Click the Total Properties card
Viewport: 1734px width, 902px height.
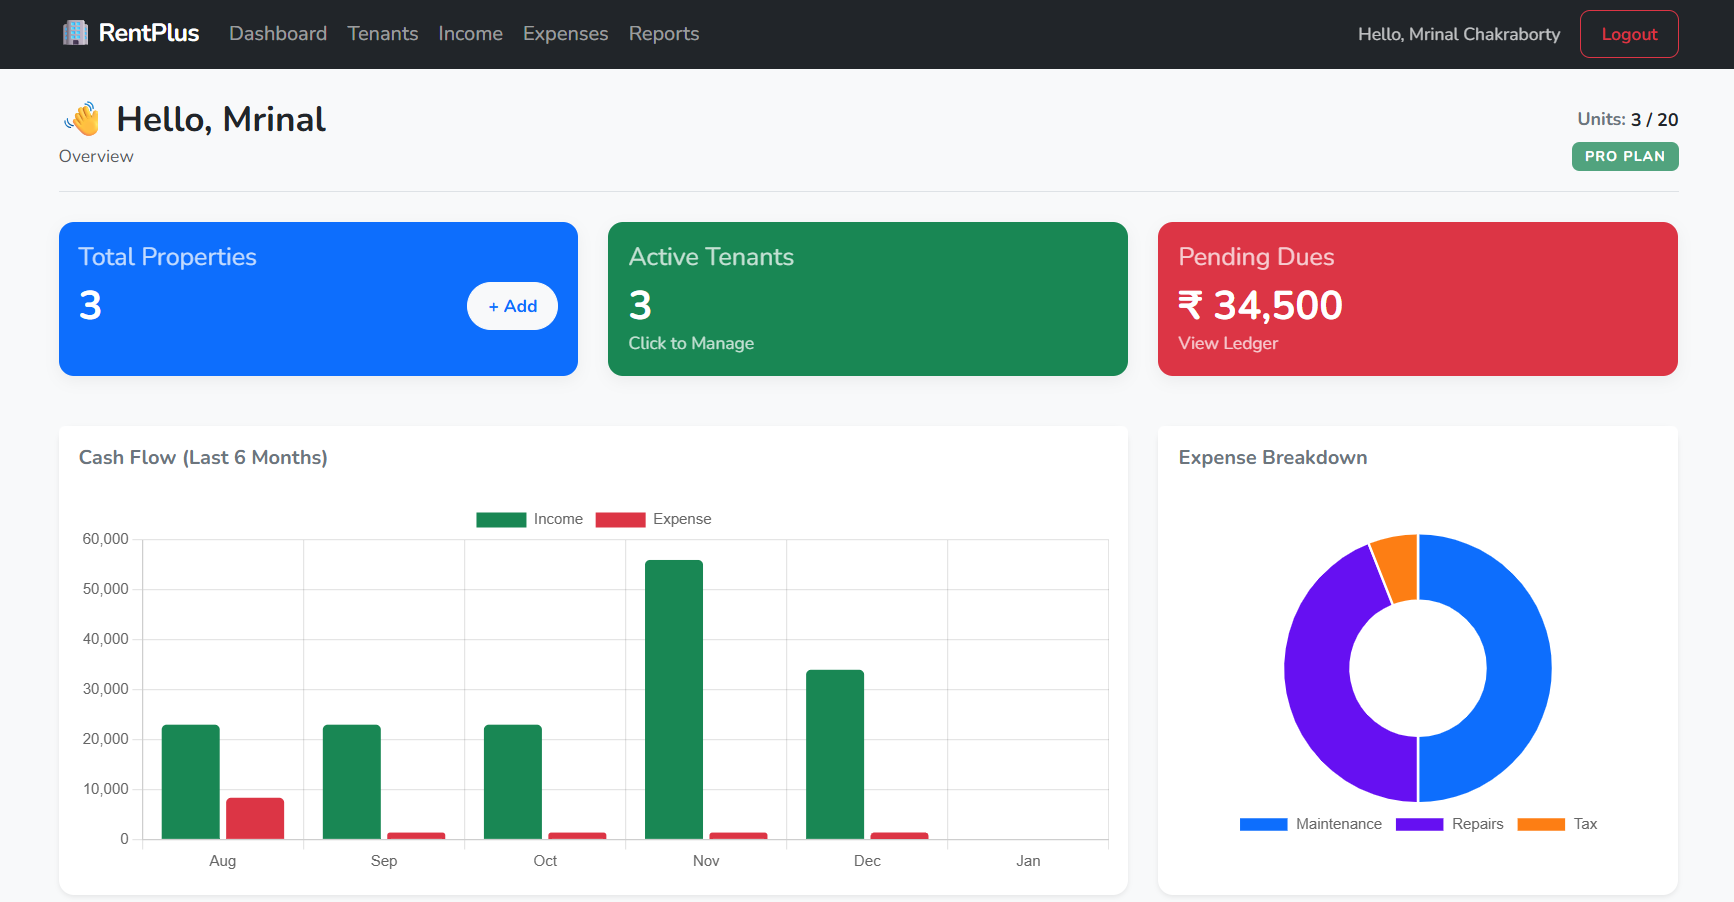318,299
